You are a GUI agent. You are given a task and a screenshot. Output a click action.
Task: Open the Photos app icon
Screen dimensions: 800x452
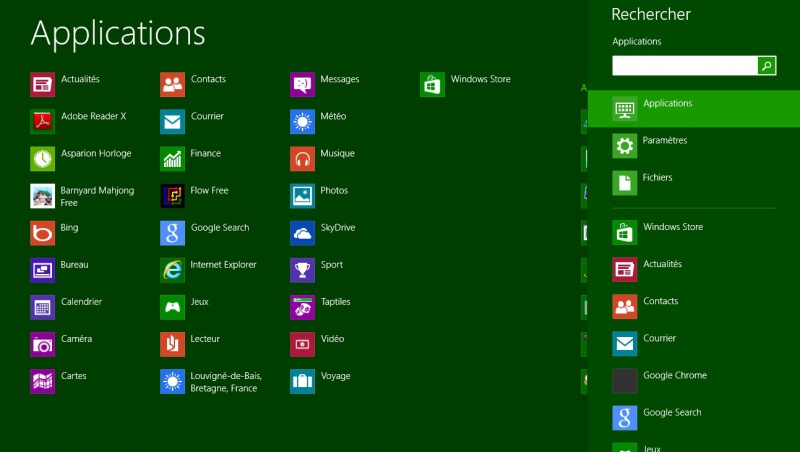pyautogui.click(x=303, y=196)
